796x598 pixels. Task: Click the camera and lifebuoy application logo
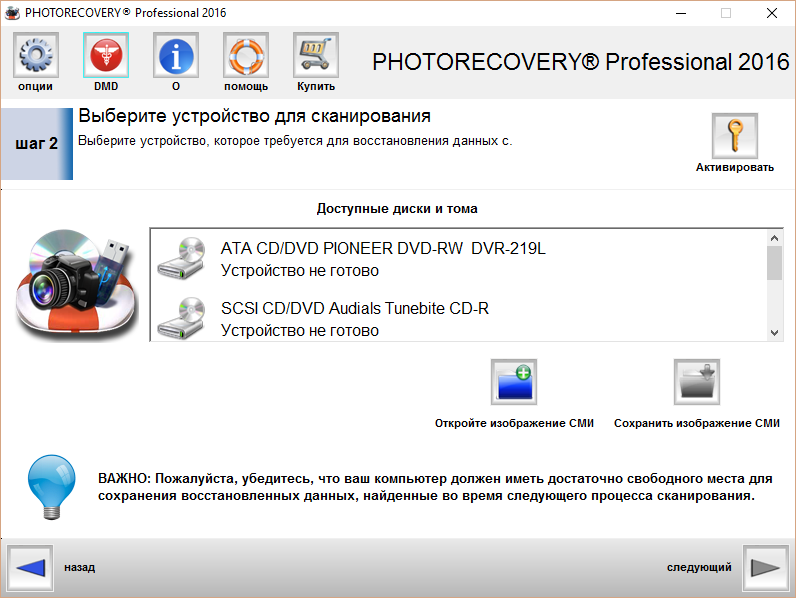76,285
